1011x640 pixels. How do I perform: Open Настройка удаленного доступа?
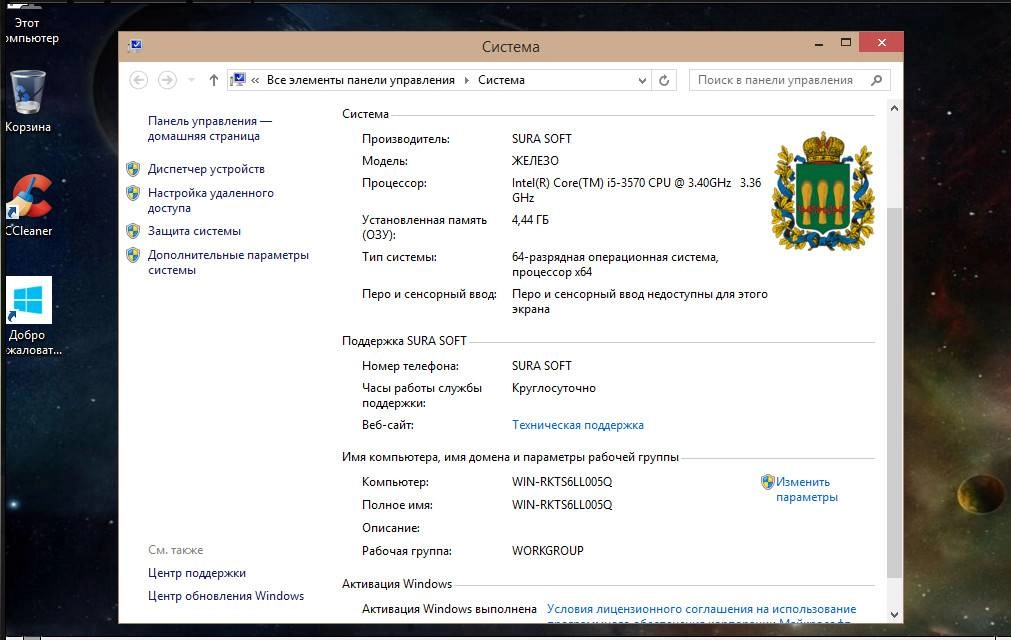(211, 200)
